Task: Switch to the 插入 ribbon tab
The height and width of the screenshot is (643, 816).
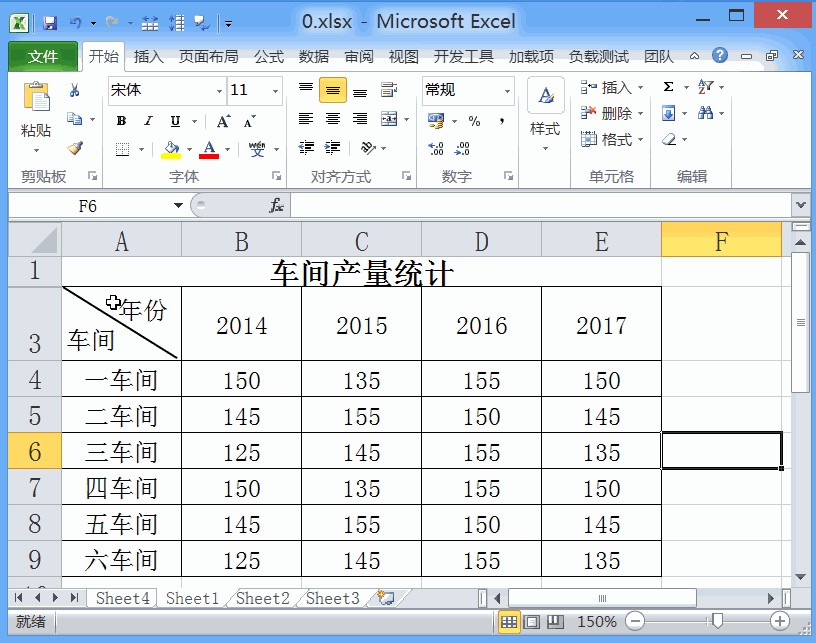Action: coord(148,57)
